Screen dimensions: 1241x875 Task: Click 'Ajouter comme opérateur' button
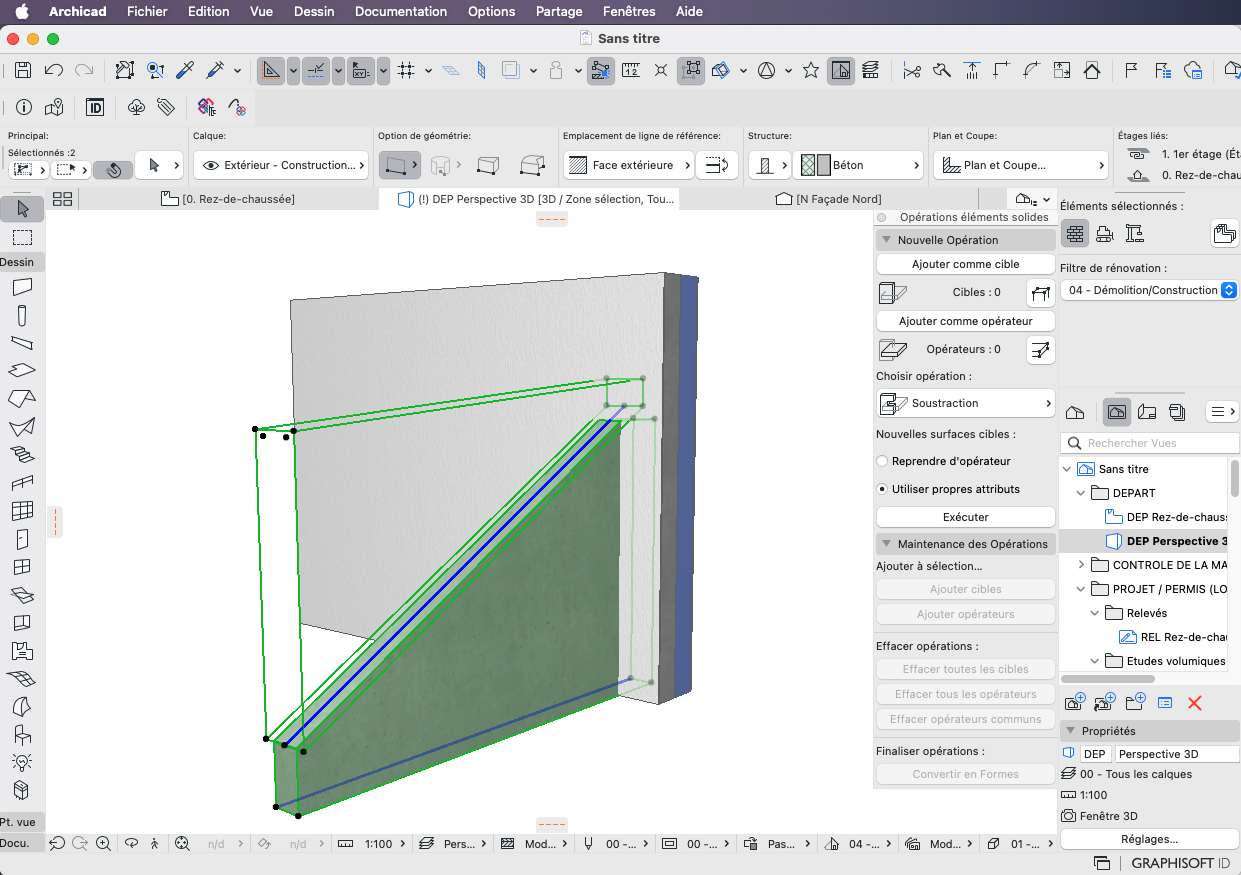966,321
